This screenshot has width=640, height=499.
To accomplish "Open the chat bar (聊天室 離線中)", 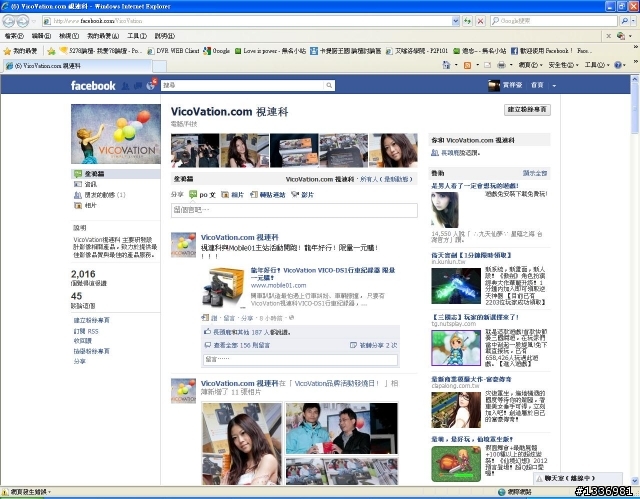I will [578, 478].
